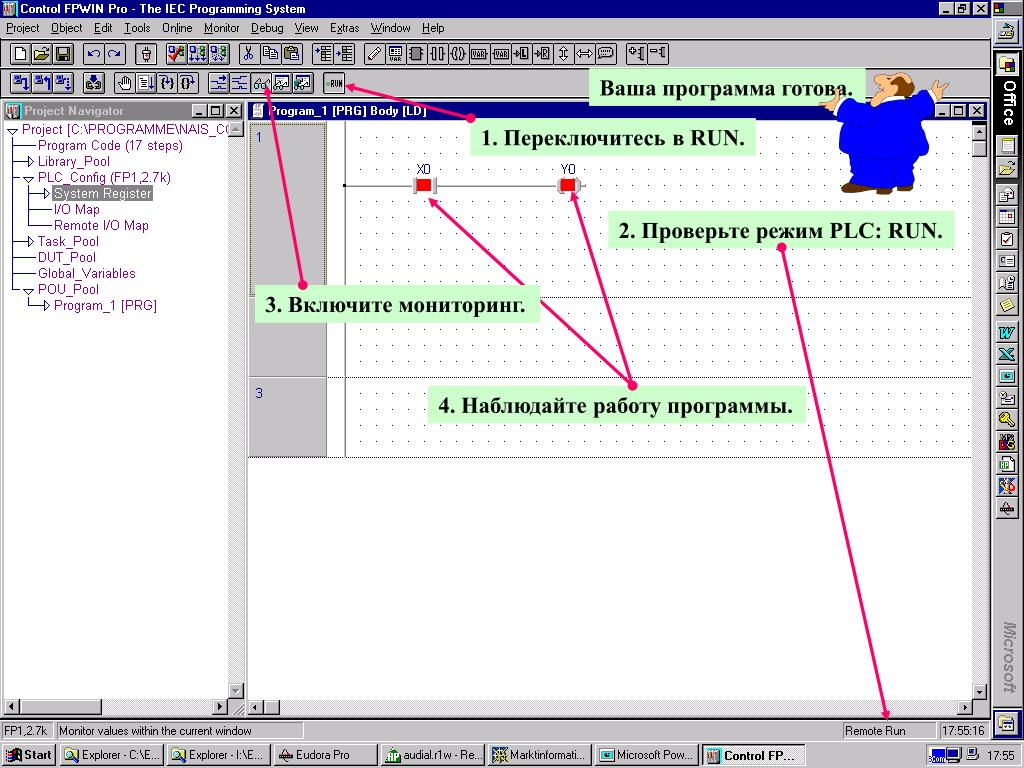Insert a jump with the arrow-L icon
This screenshot has width=1024, height=768.
521,54
